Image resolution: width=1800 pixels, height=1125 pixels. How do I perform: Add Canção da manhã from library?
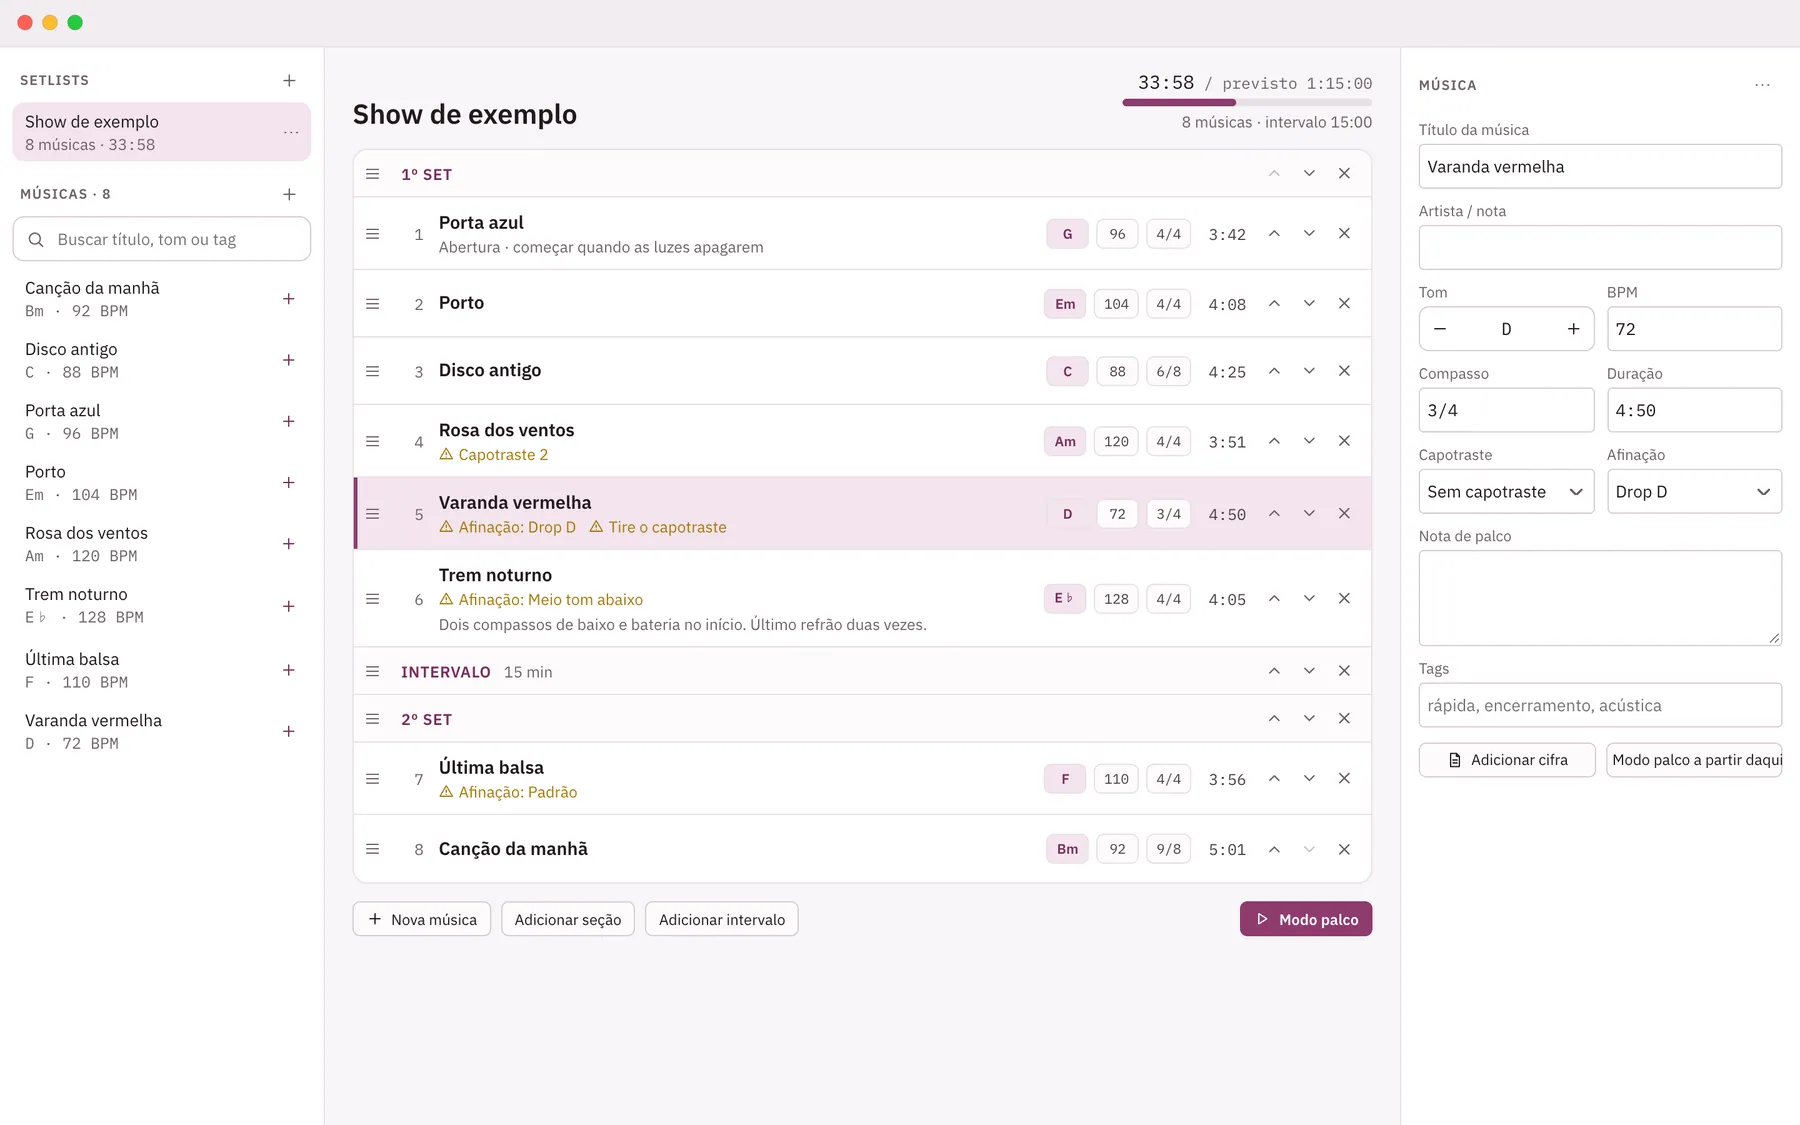click(x=289, y=299)
